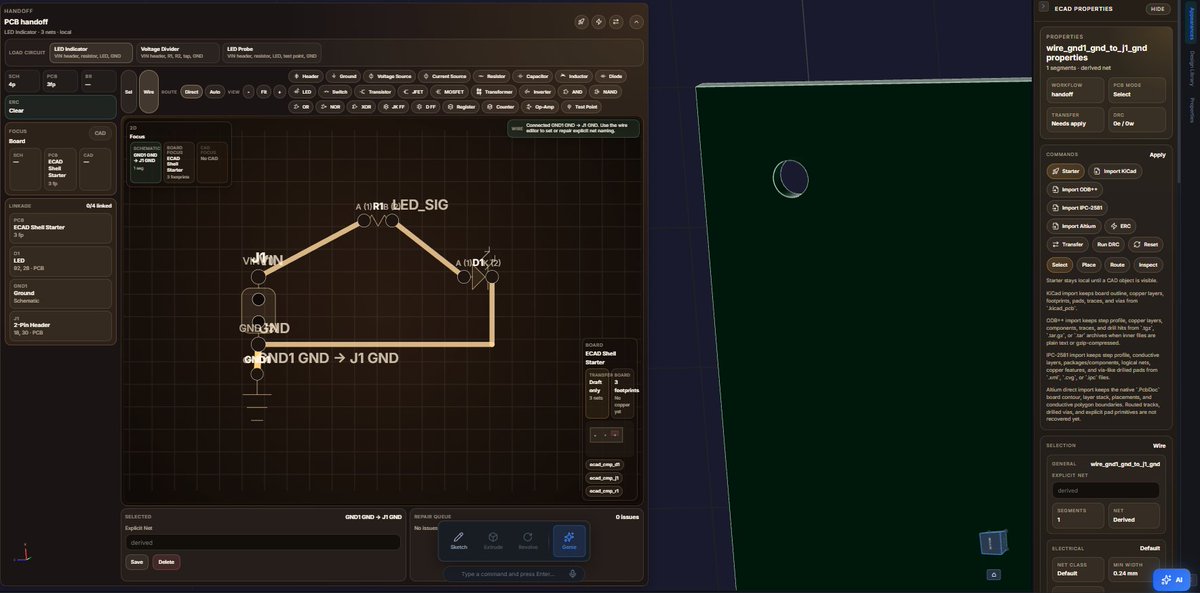
Task: Add a Resistor component
Action: tap(492, 76)
